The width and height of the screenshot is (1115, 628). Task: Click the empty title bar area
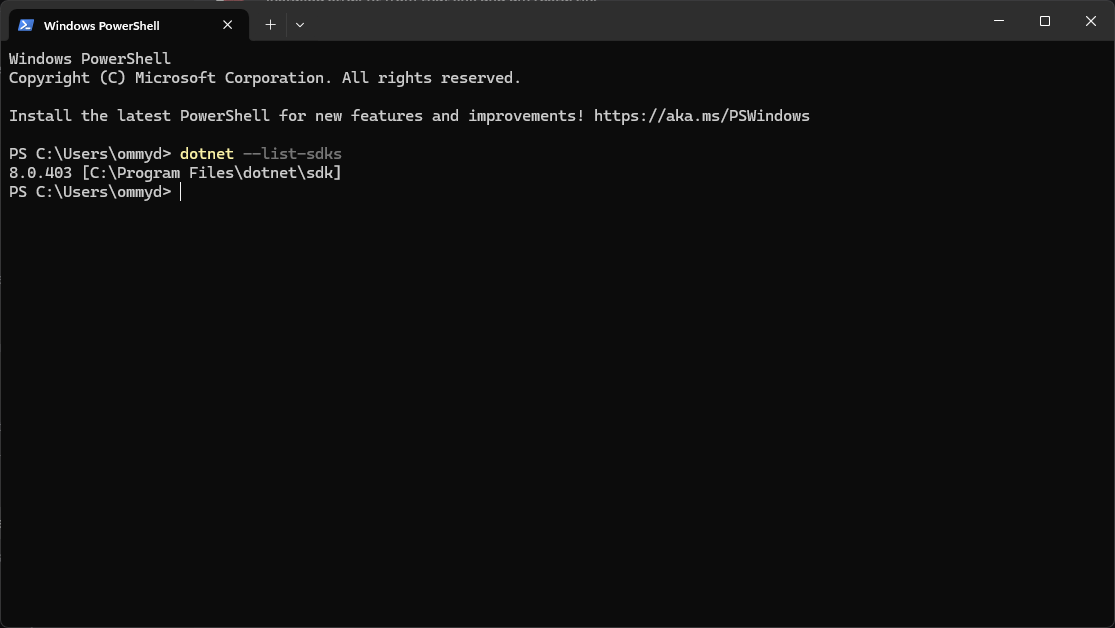coord(640,21)
